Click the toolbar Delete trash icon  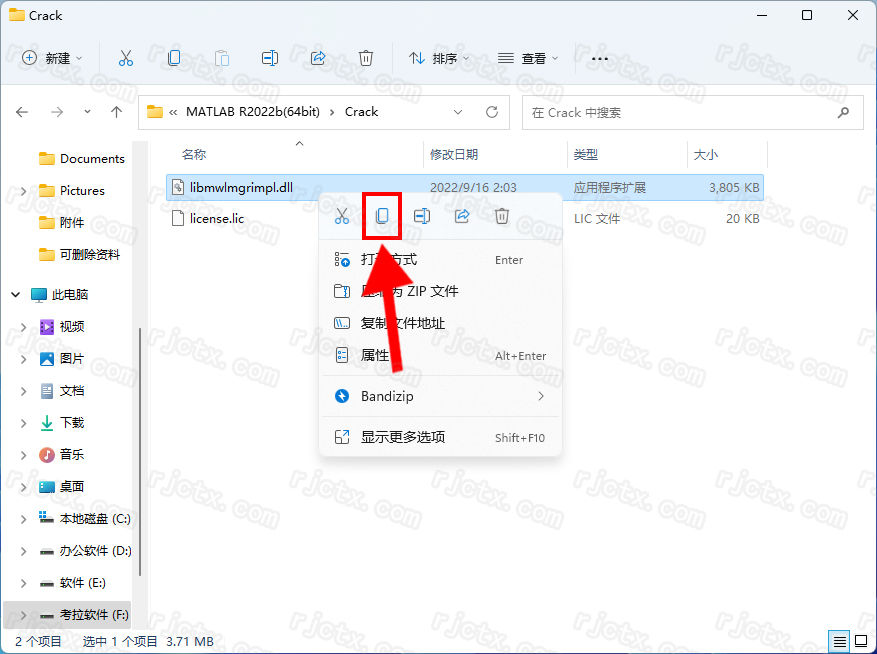coord(366,58)
